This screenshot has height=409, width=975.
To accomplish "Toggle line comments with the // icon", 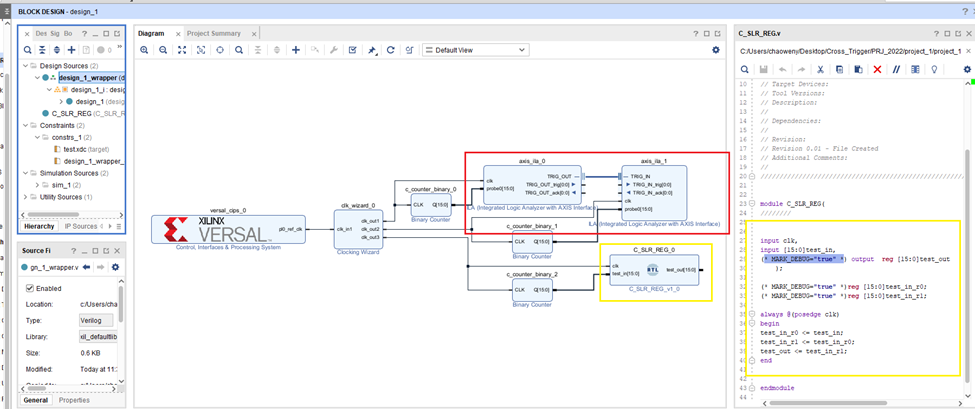I will pos(897,69).
